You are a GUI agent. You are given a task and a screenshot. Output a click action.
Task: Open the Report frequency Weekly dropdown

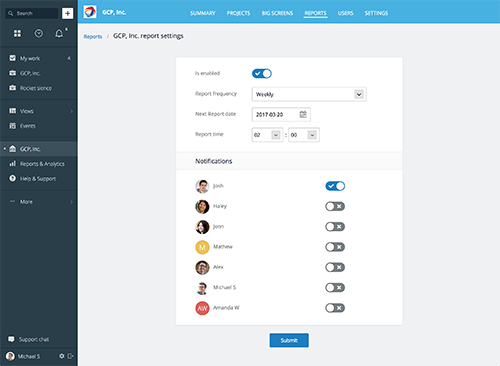click(x=309, y=94)
